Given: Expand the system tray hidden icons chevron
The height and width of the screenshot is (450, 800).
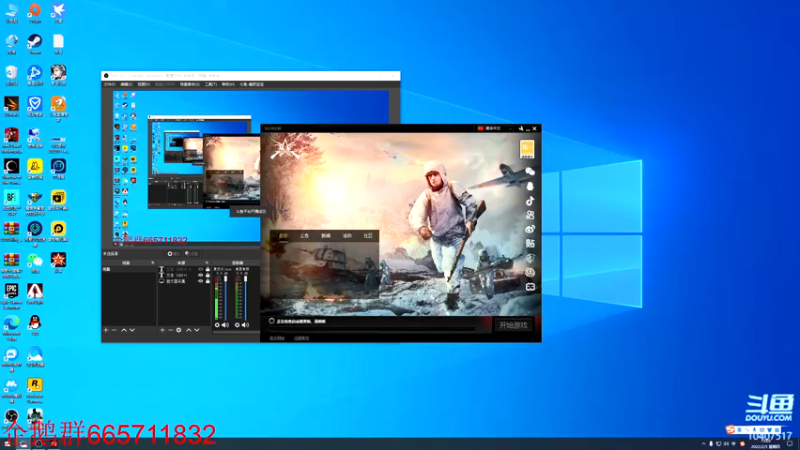Looking at the screenshot, I should click(704, 444).
